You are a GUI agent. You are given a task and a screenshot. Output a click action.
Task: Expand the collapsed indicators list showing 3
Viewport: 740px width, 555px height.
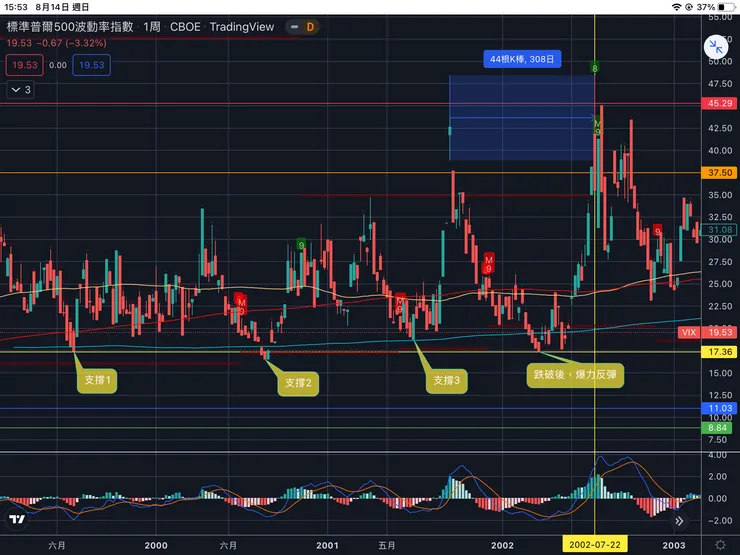(x=21, y=90)
